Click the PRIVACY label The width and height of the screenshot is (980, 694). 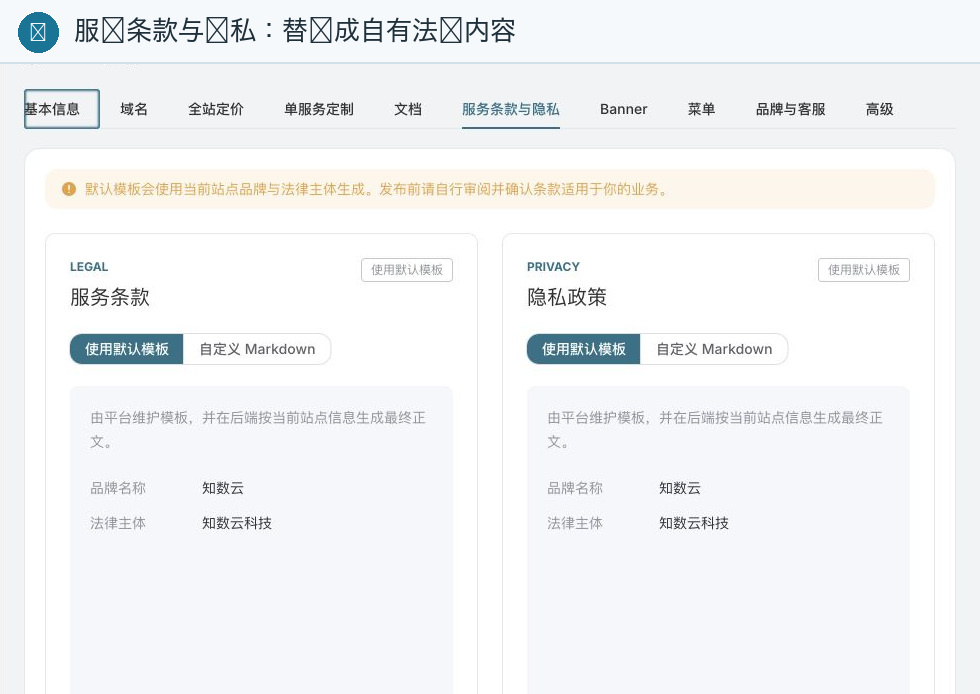[553, 267]
